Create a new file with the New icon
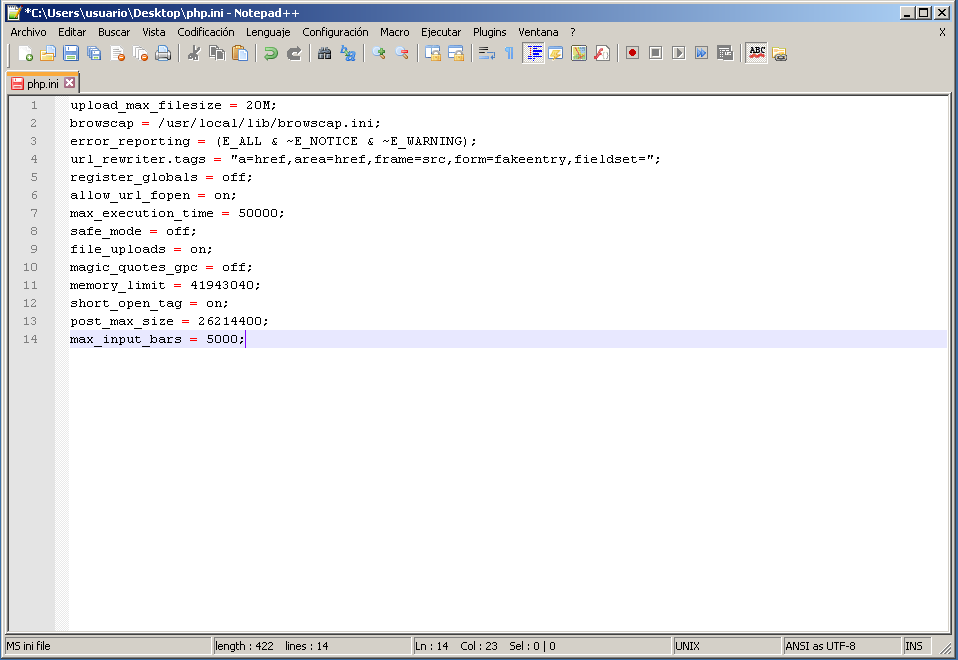The height and width of the screenshot is (660, 958). (26, 53)
